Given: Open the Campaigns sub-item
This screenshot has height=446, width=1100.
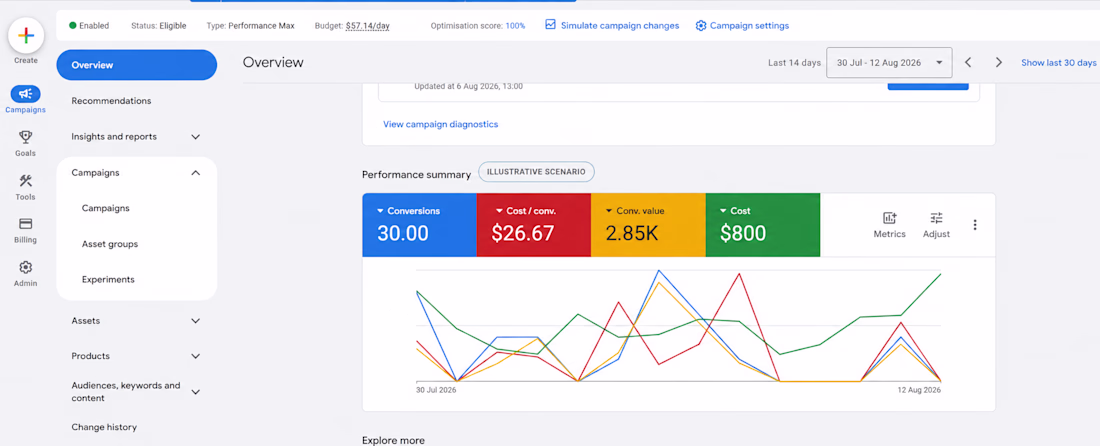Looking at the screenshot, I should click(x=105, y=208).
